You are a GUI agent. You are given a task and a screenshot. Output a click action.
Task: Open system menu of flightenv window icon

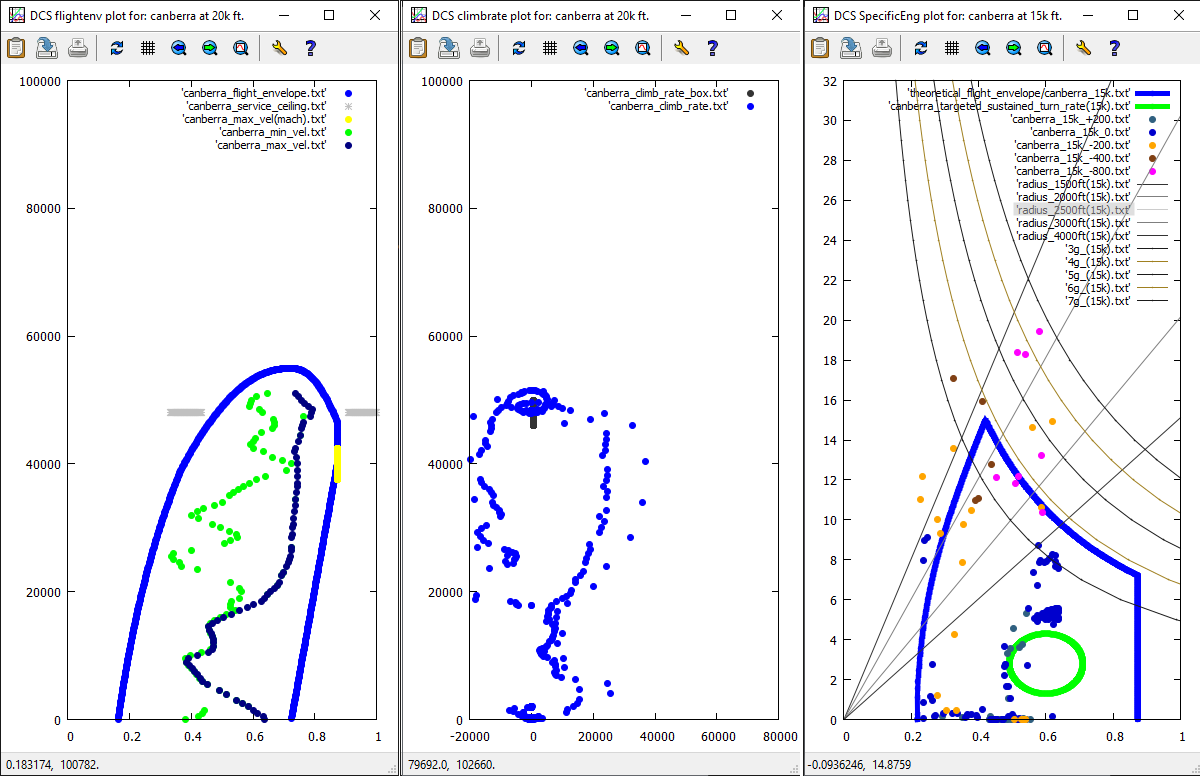tap(16, 16)
